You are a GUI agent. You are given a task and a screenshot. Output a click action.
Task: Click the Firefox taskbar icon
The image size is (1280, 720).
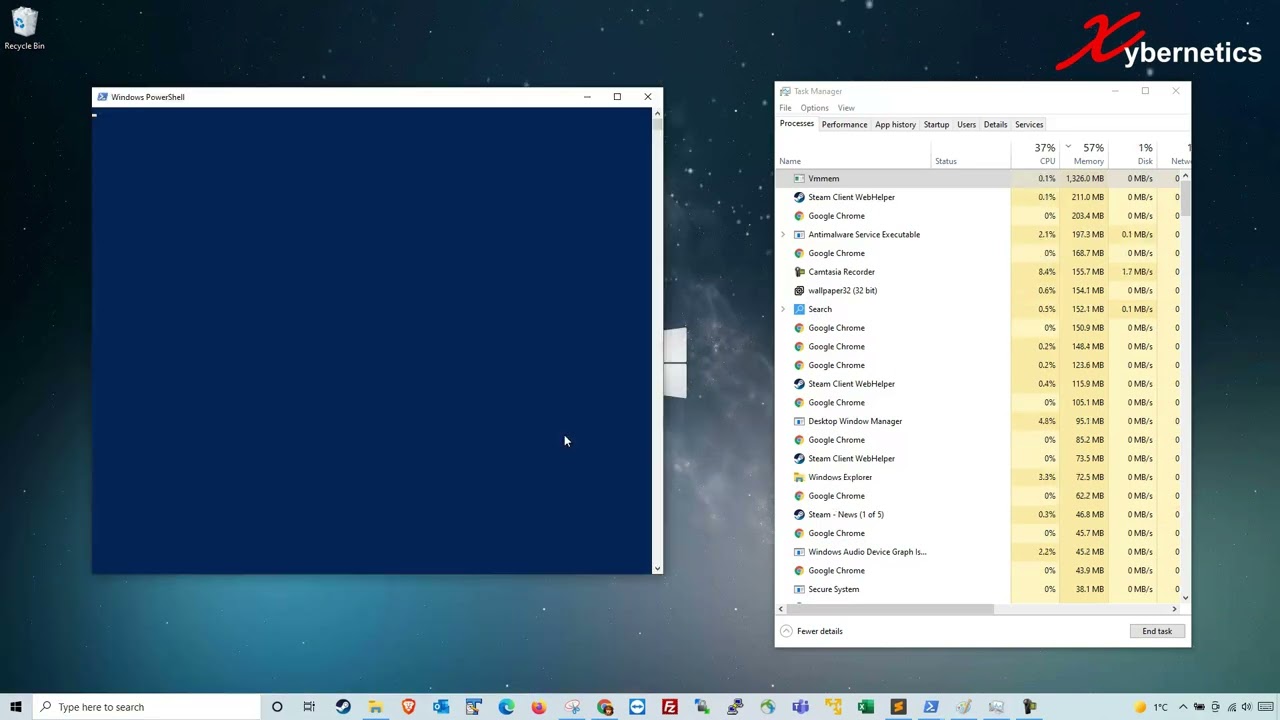(539, 707)
